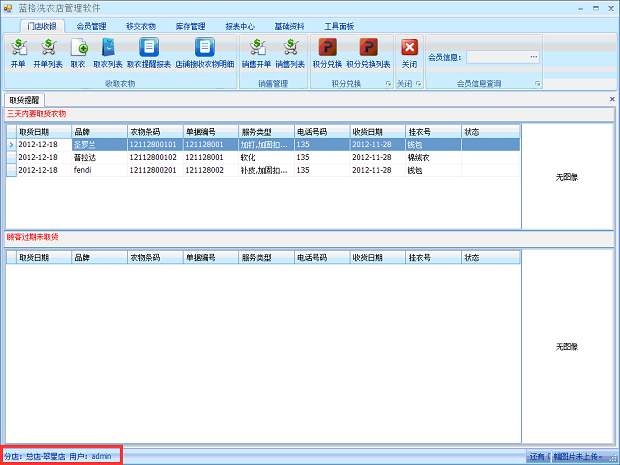Click the 顾客过期未取货 section title
The image size is (620, 465).
pos(32,237)
